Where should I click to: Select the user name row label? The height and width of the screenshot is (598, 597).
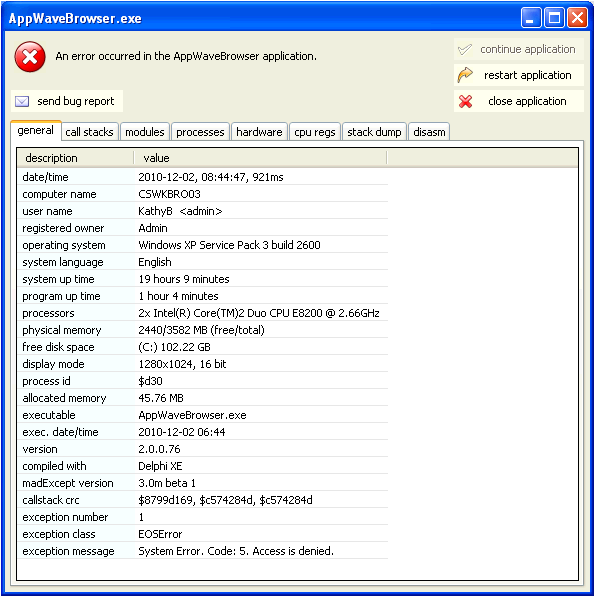47,211
